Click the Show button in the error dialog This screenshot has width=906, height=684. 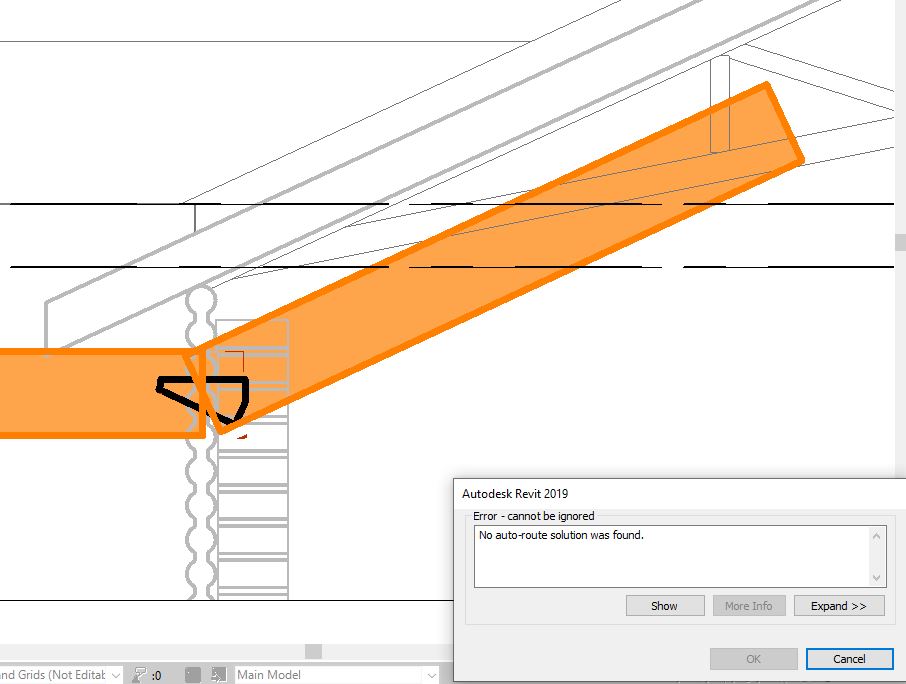click(x=664, y=605)
